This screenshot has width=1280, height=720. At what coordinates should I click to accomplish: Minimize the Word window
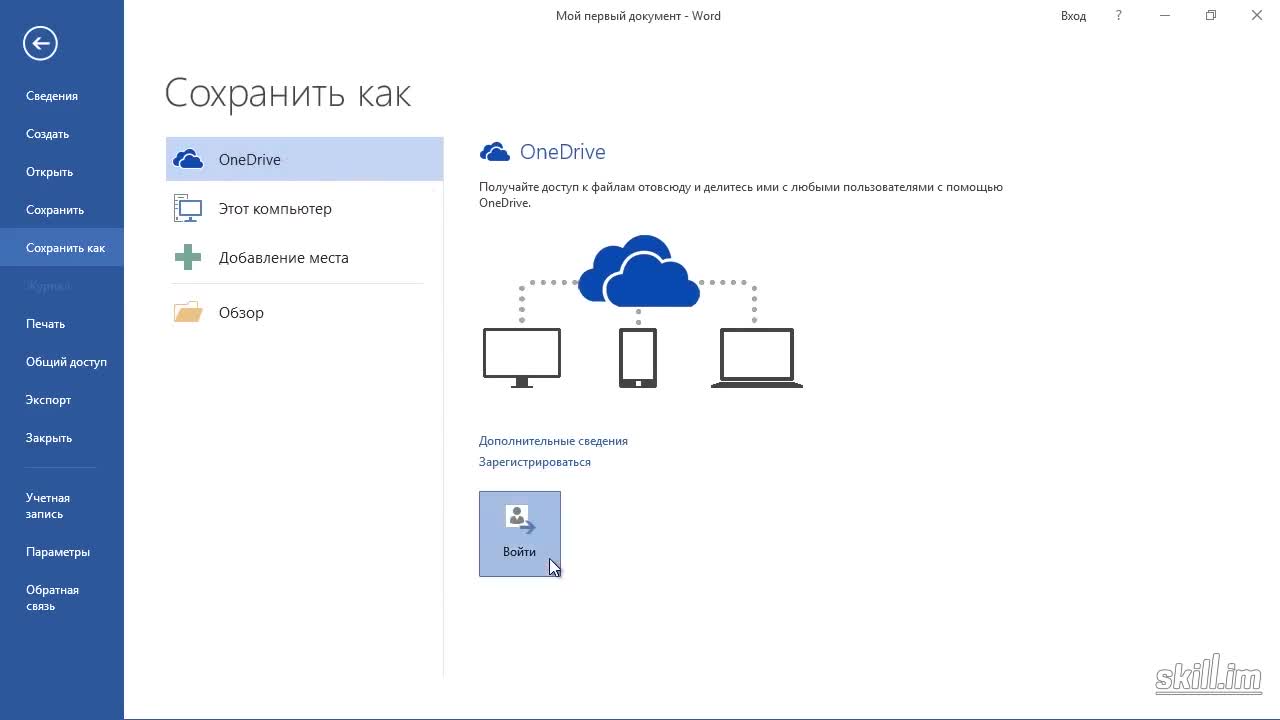(1165, 15)
